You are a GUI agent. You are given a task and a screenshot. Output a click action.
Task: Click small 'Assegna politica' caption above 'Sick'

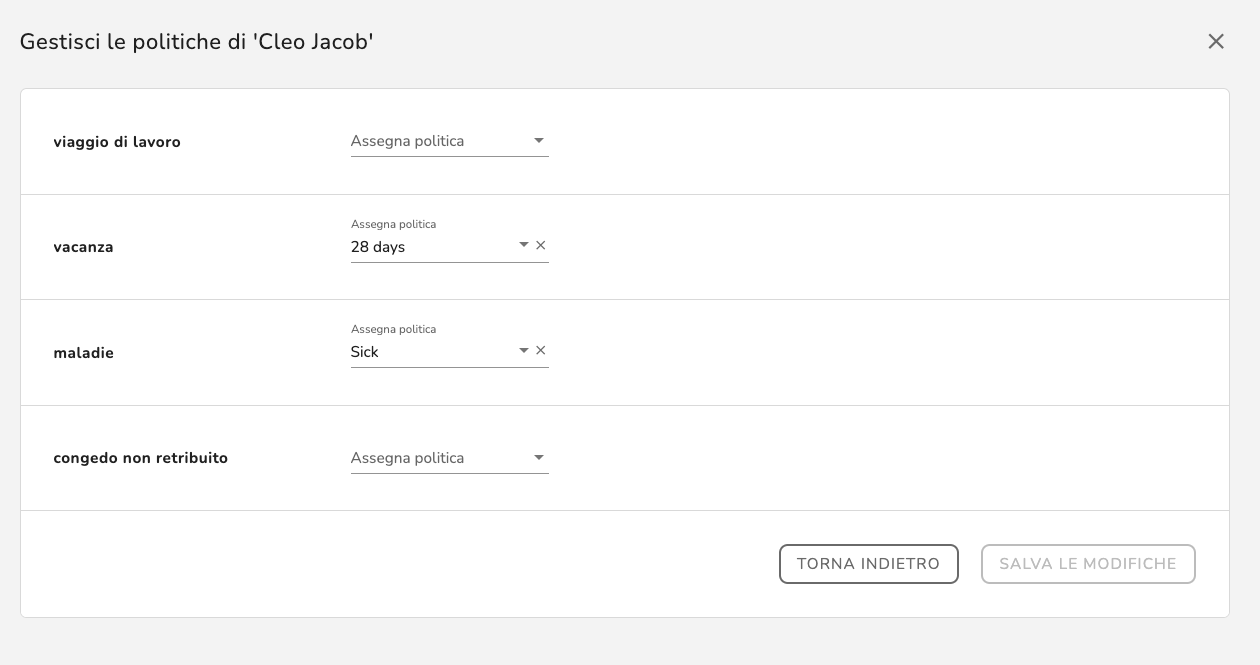pos(394,329)
